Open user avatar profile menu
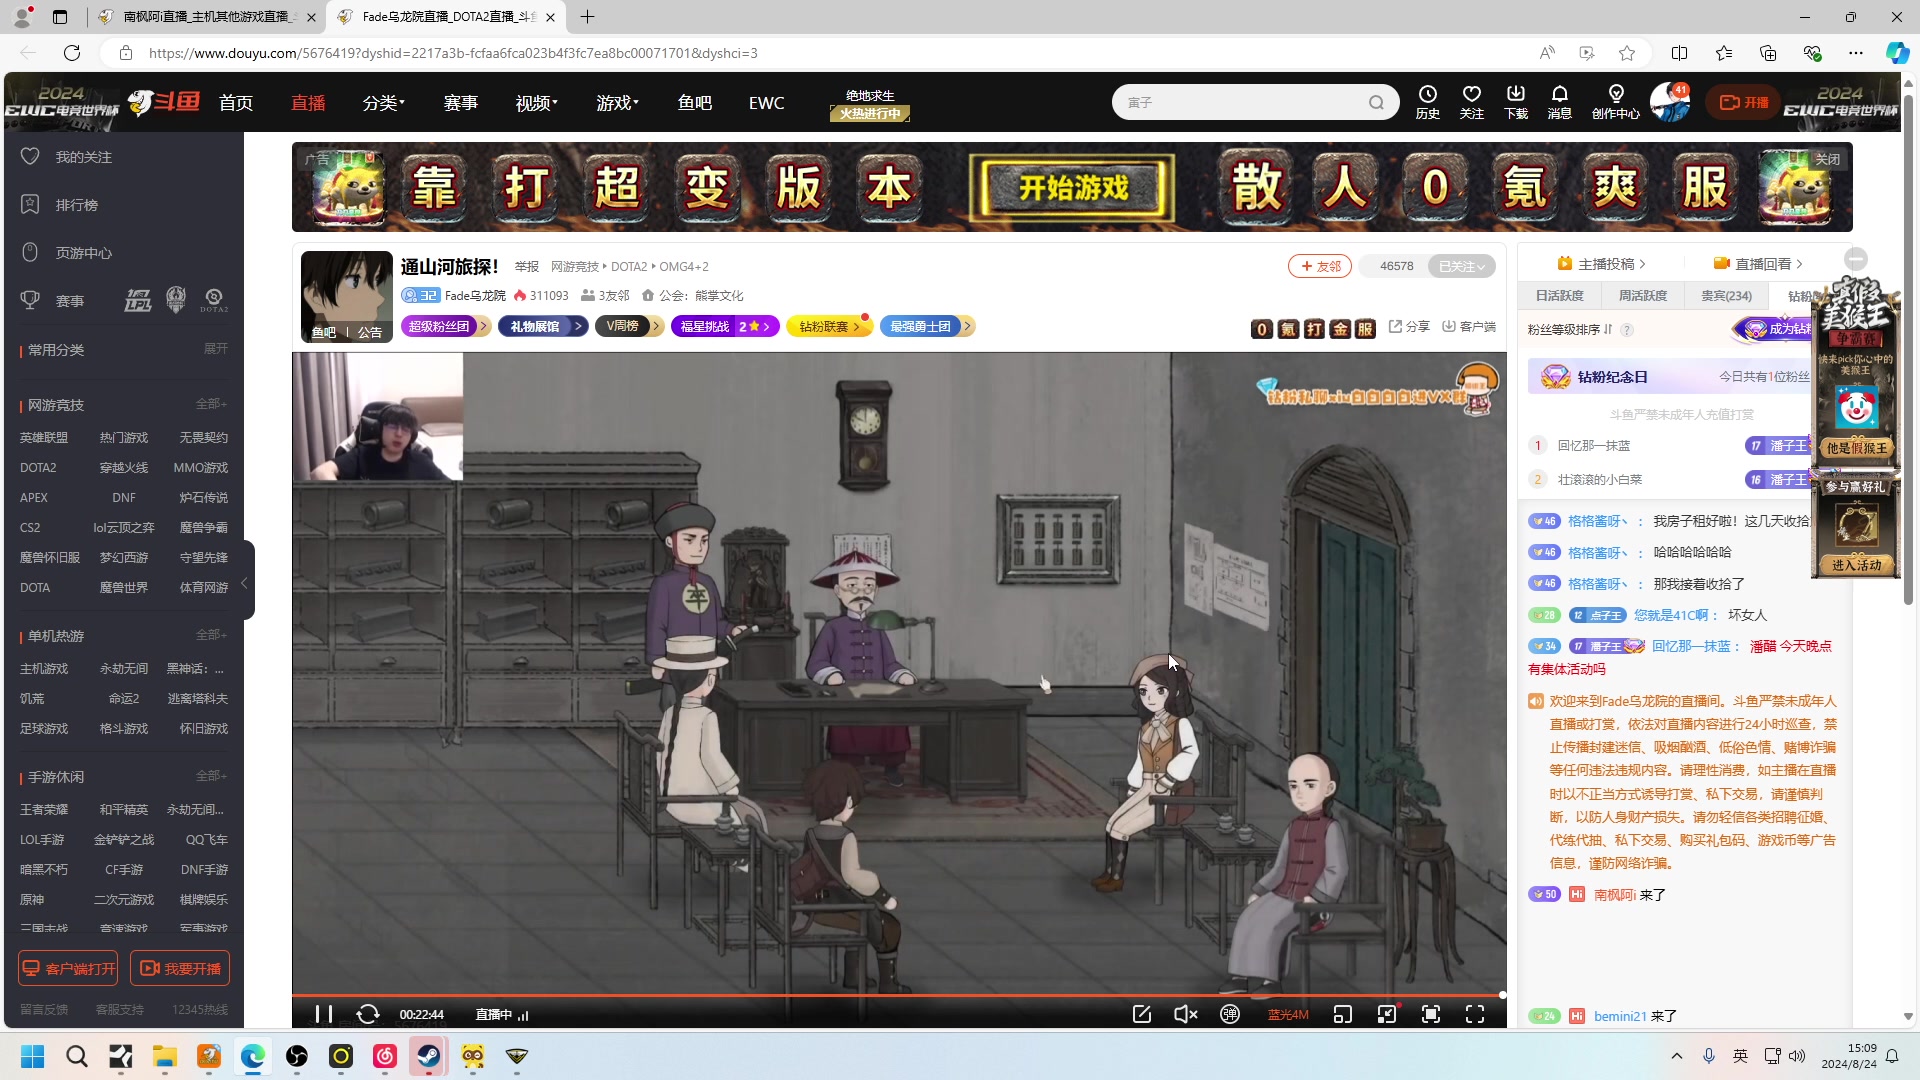The width and height of the screenshot is (1920, 1080). pos(1669,102)
